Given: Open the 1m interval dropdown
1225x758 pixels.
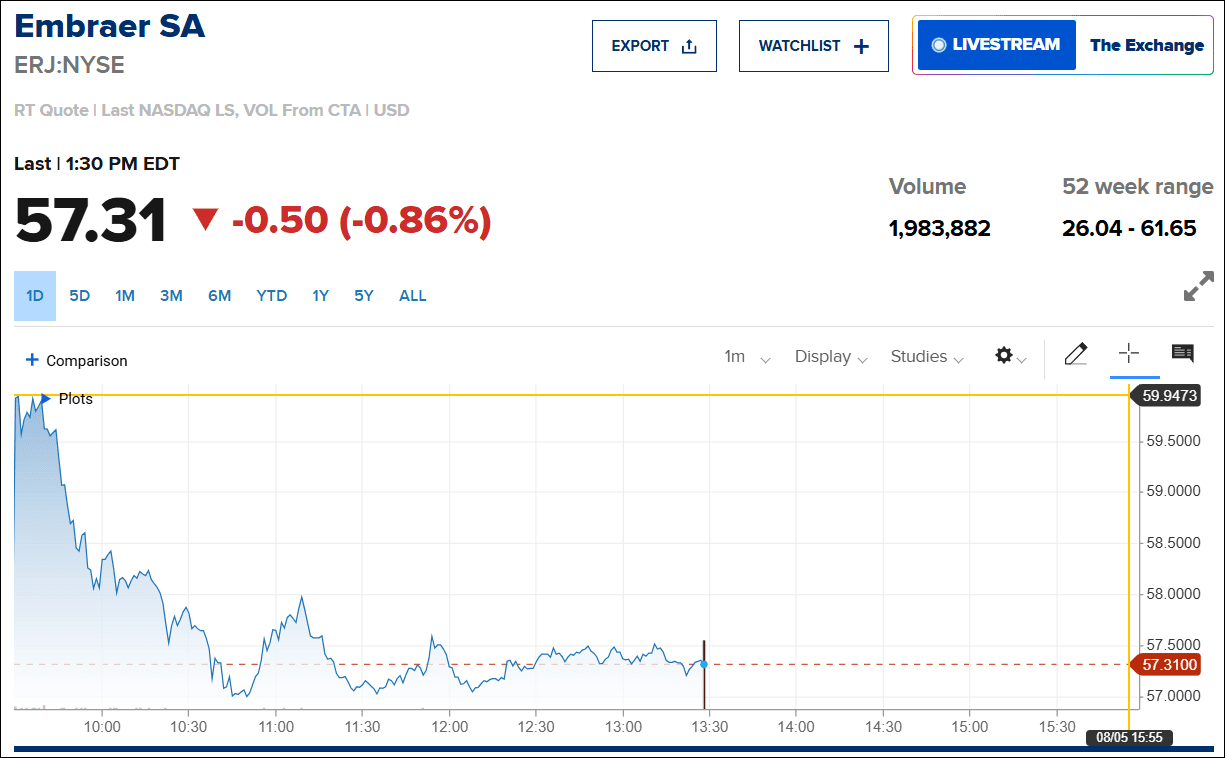Looking at the screenshot, I should point(747,357).
